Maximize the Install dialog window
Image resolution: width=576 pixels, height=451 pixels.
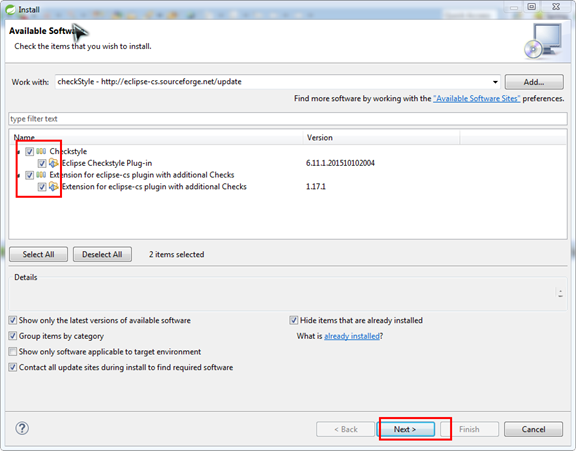532,7
